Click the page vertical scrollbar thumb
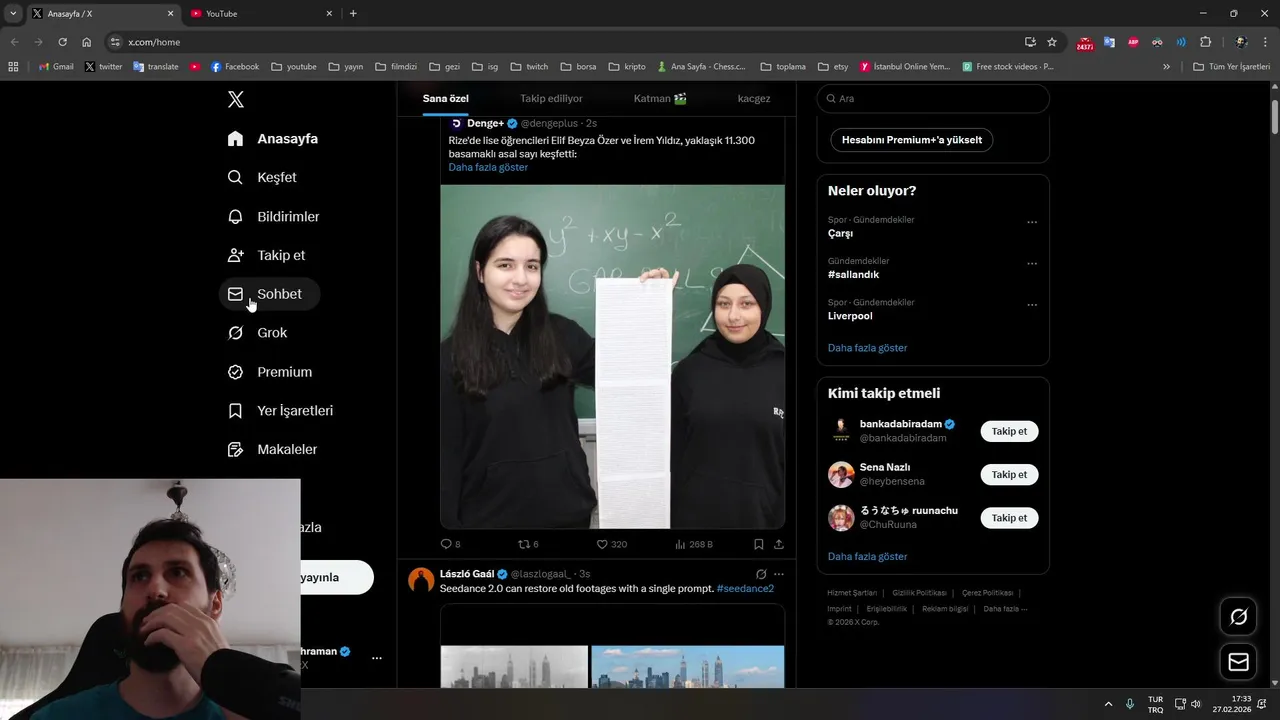This screenshot has height=720, width=1280. (1274, 117)
